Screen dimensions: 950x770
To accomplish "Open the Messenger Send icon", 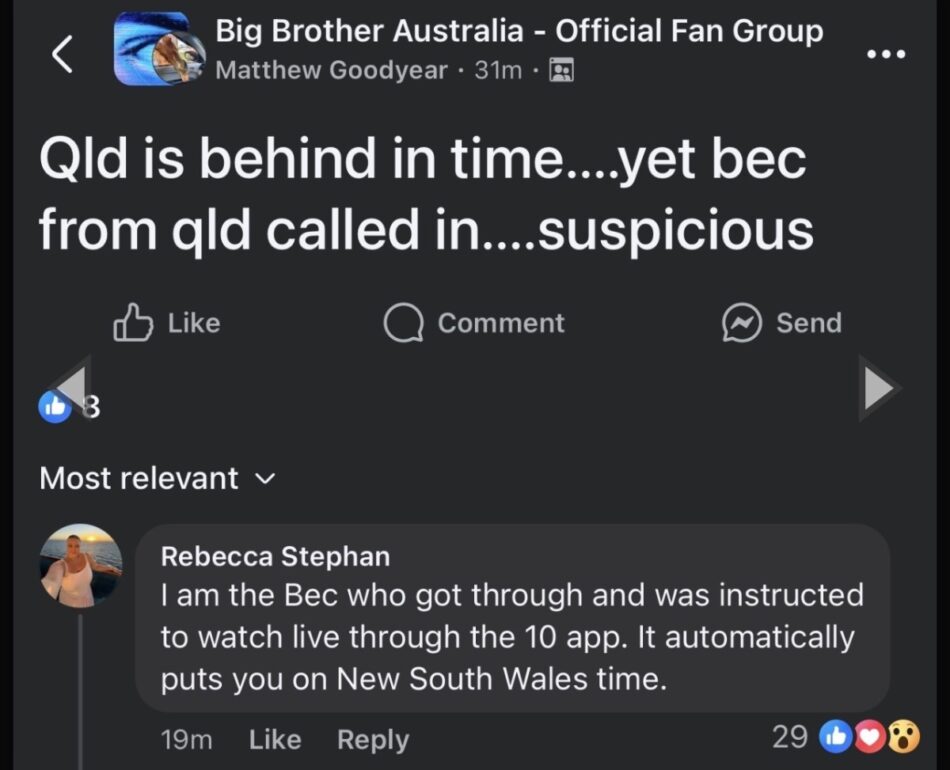I will pos(741,323).
